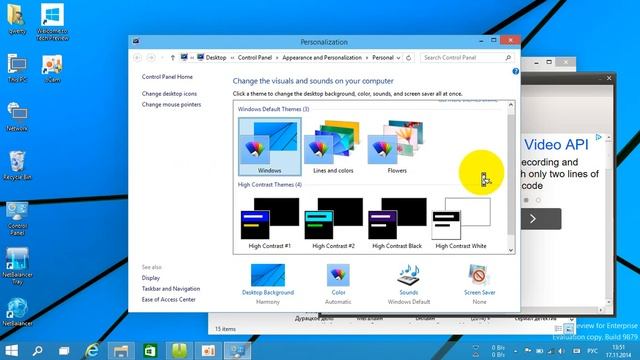Open the This PC desktop icon

(17, 68)
